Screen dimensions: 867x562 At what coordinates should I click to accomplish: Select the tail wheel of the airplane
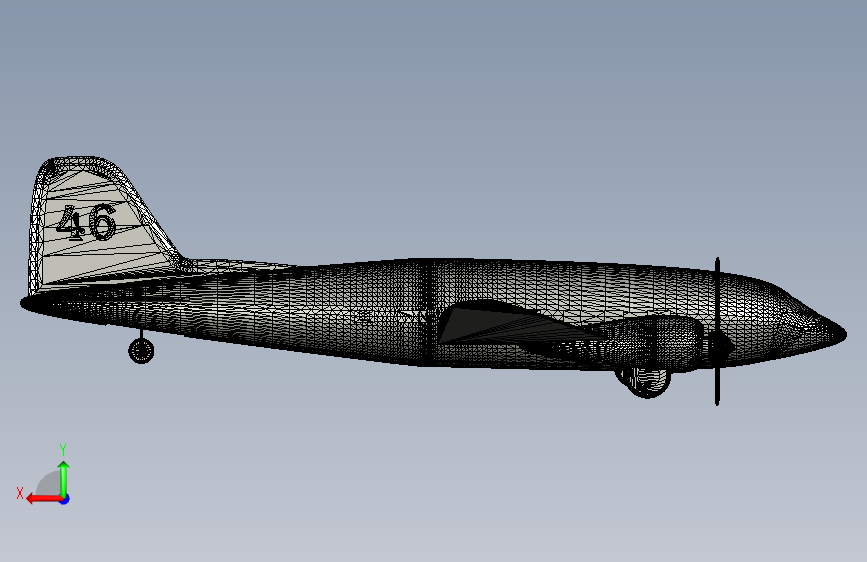[x=141, y=351]
